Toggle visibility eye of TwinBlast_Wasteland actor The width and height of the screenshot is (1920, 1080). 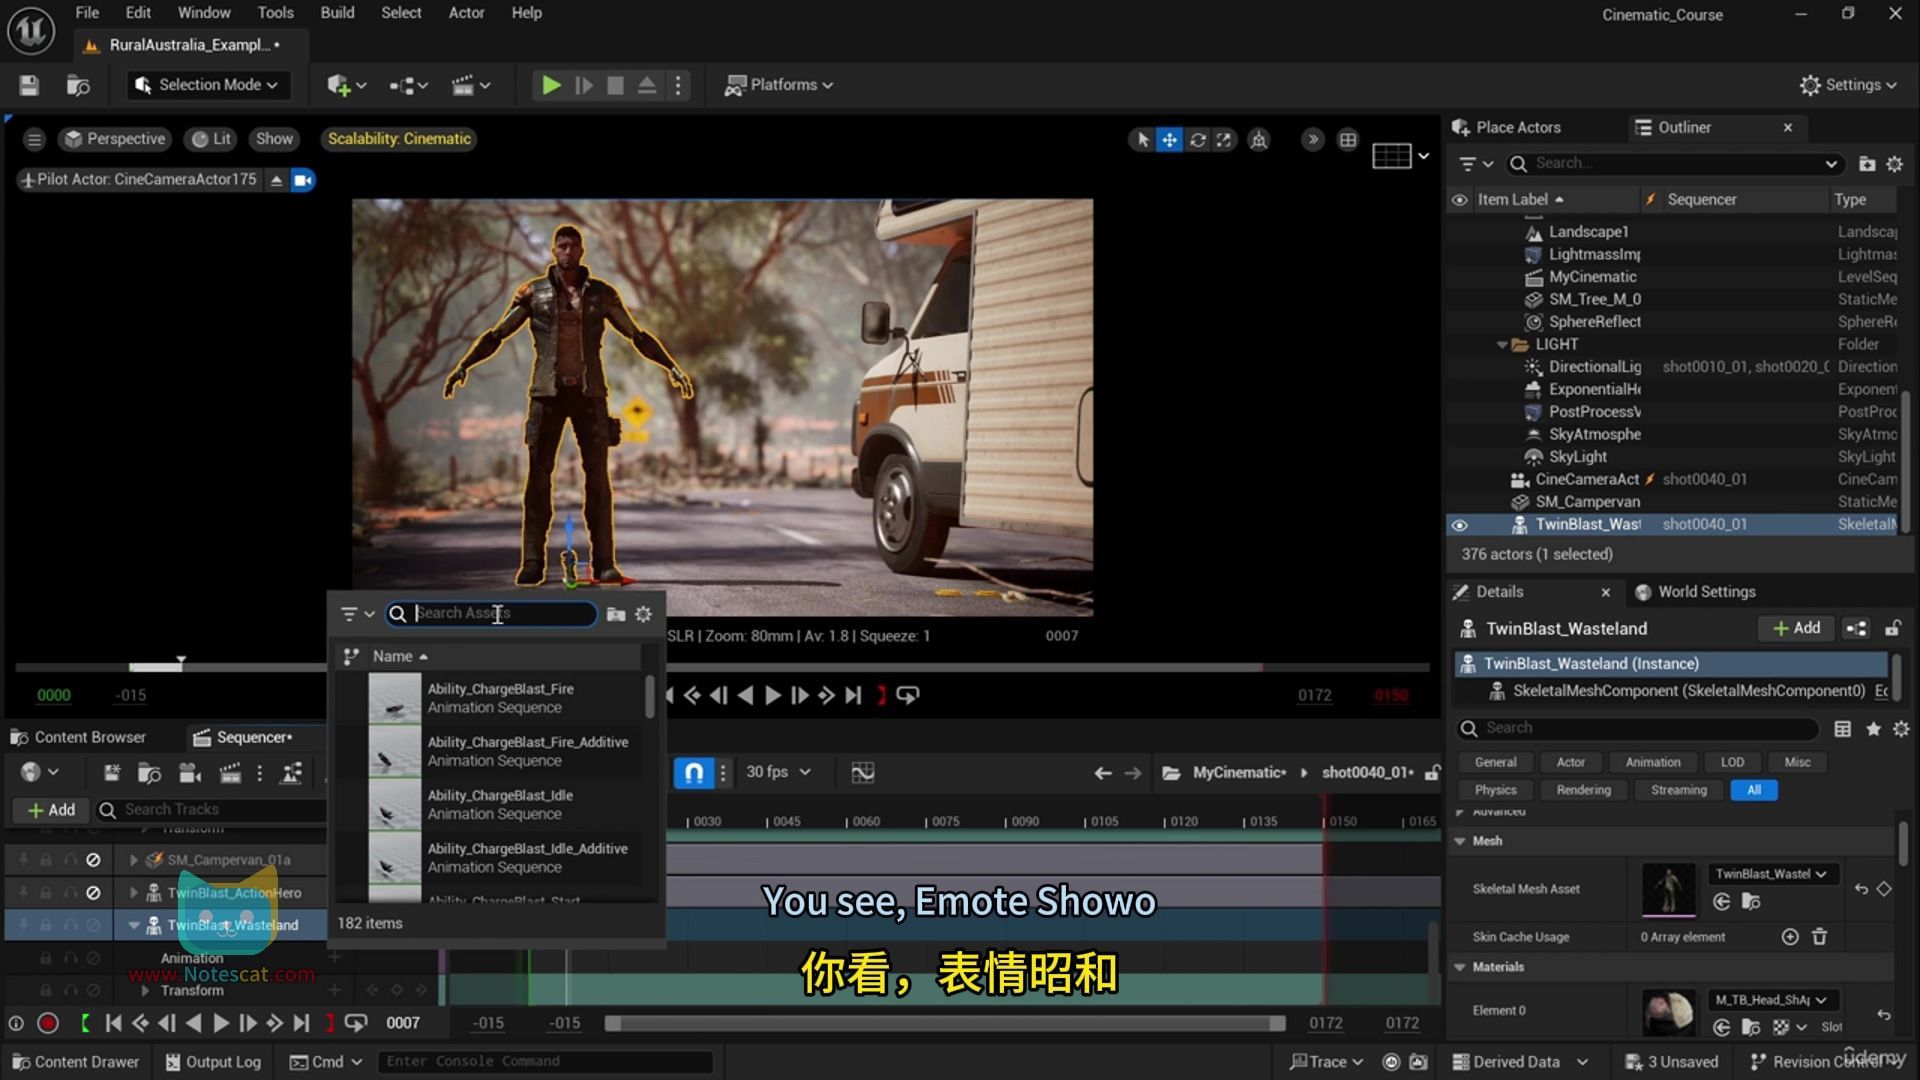point(1459,525)
